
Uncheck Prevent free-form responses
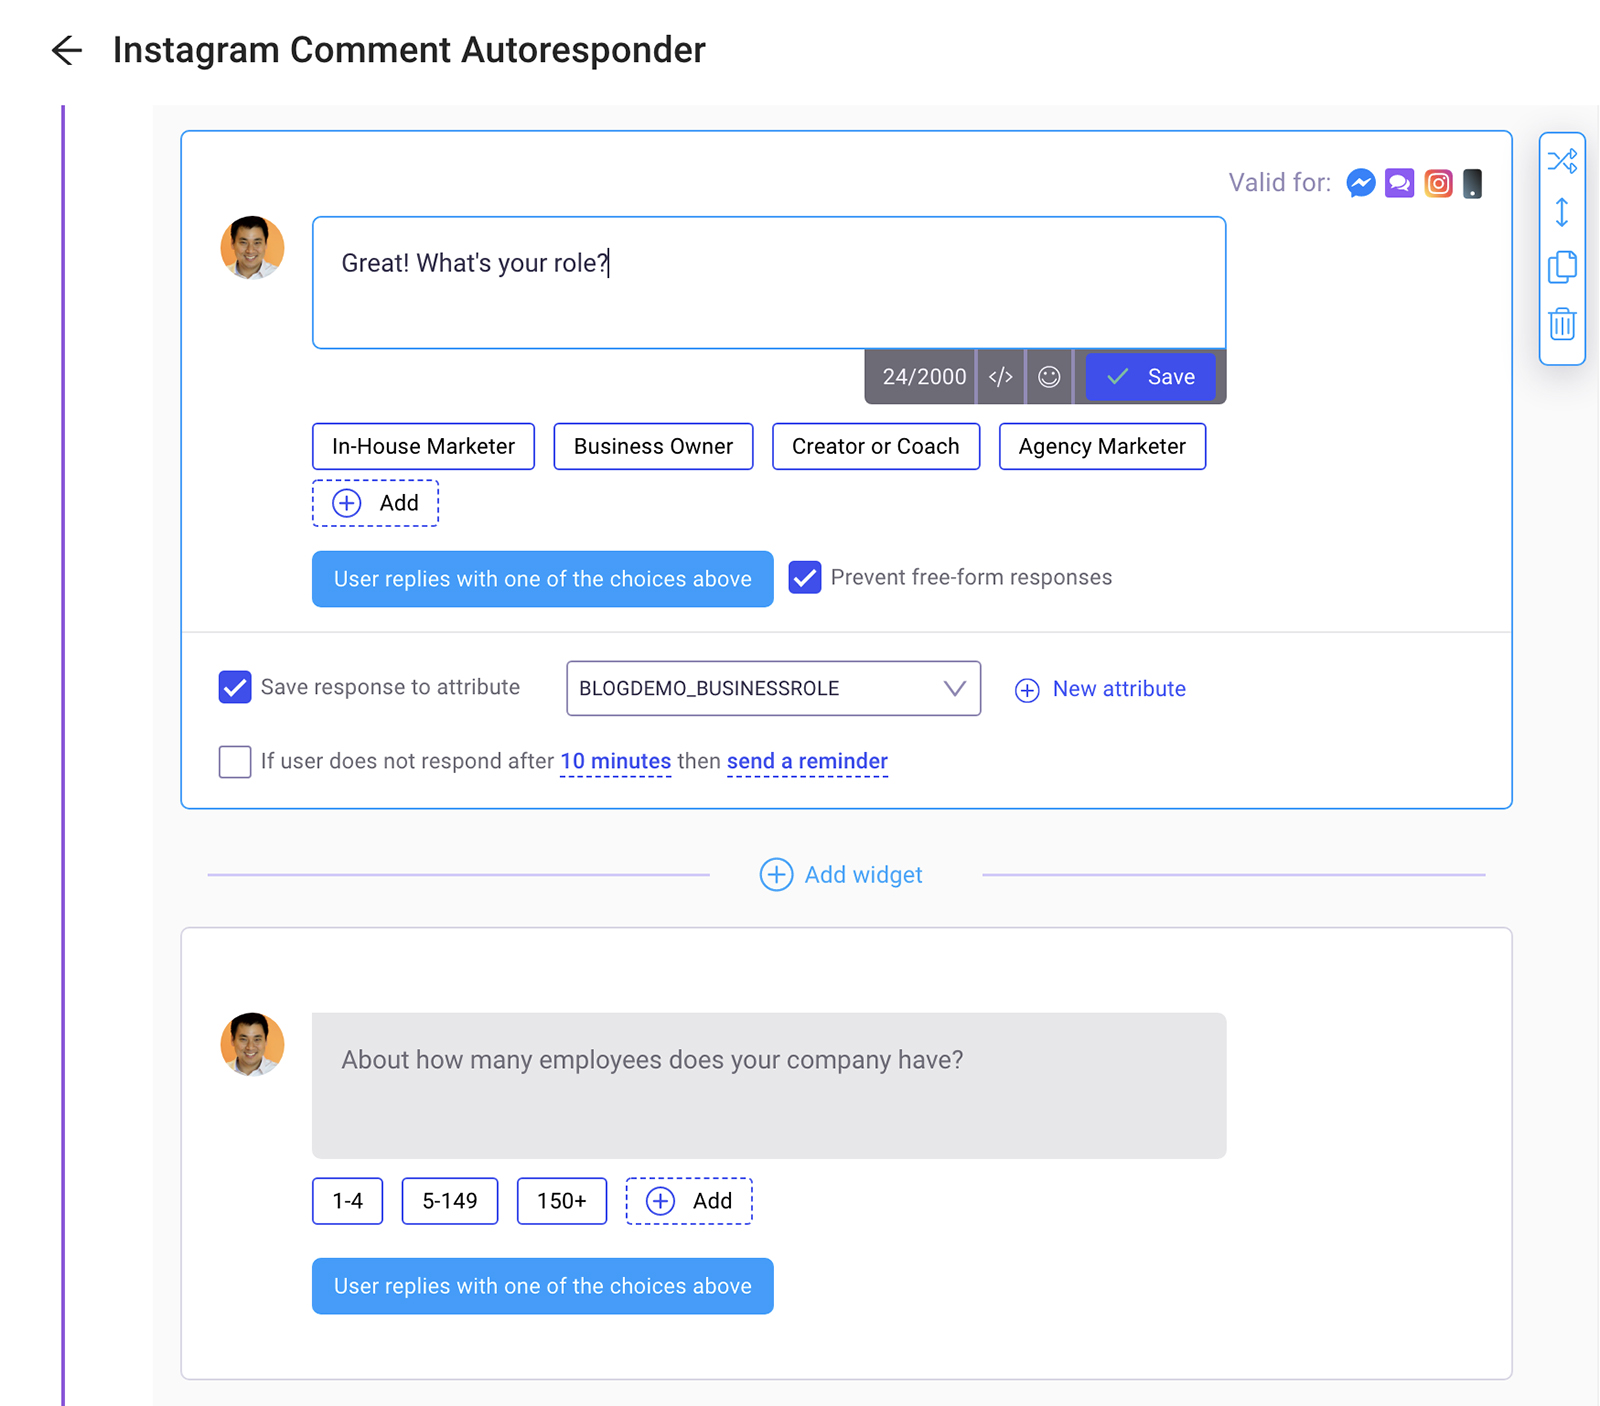[805, 578]
